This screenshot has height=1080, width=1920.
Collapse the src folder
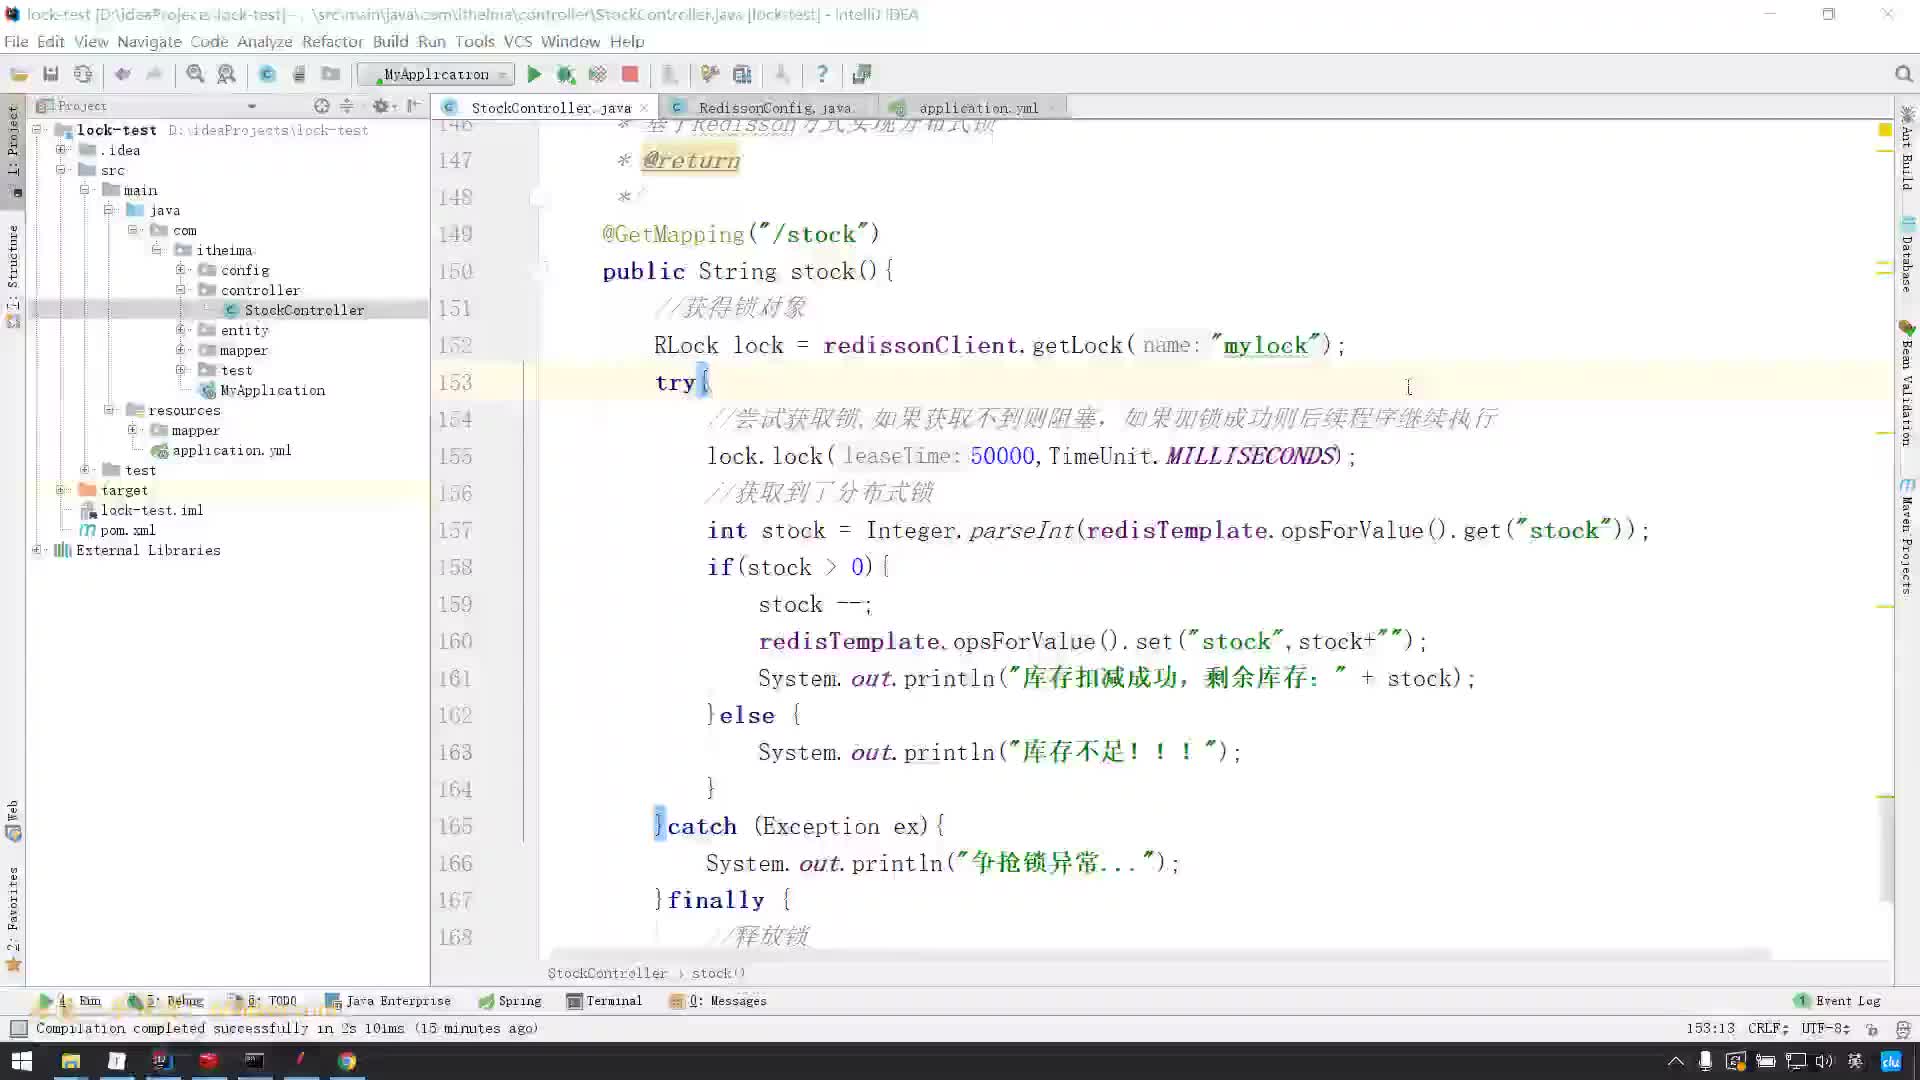click(61, 170)
